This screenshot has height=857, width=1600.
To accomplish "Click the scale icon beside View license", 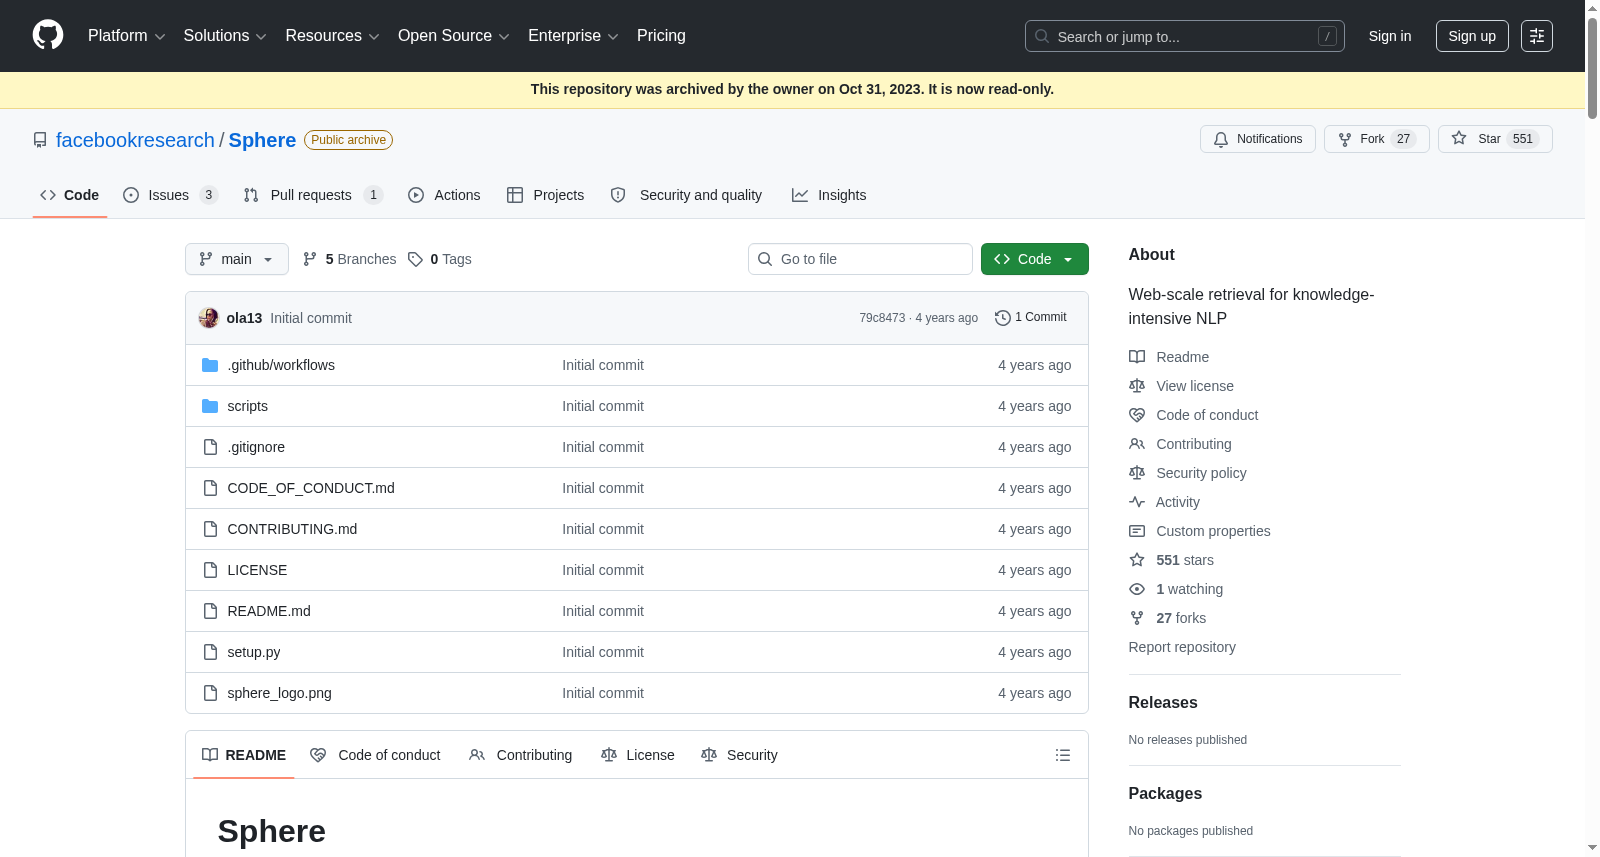I will click(1137, 386).
